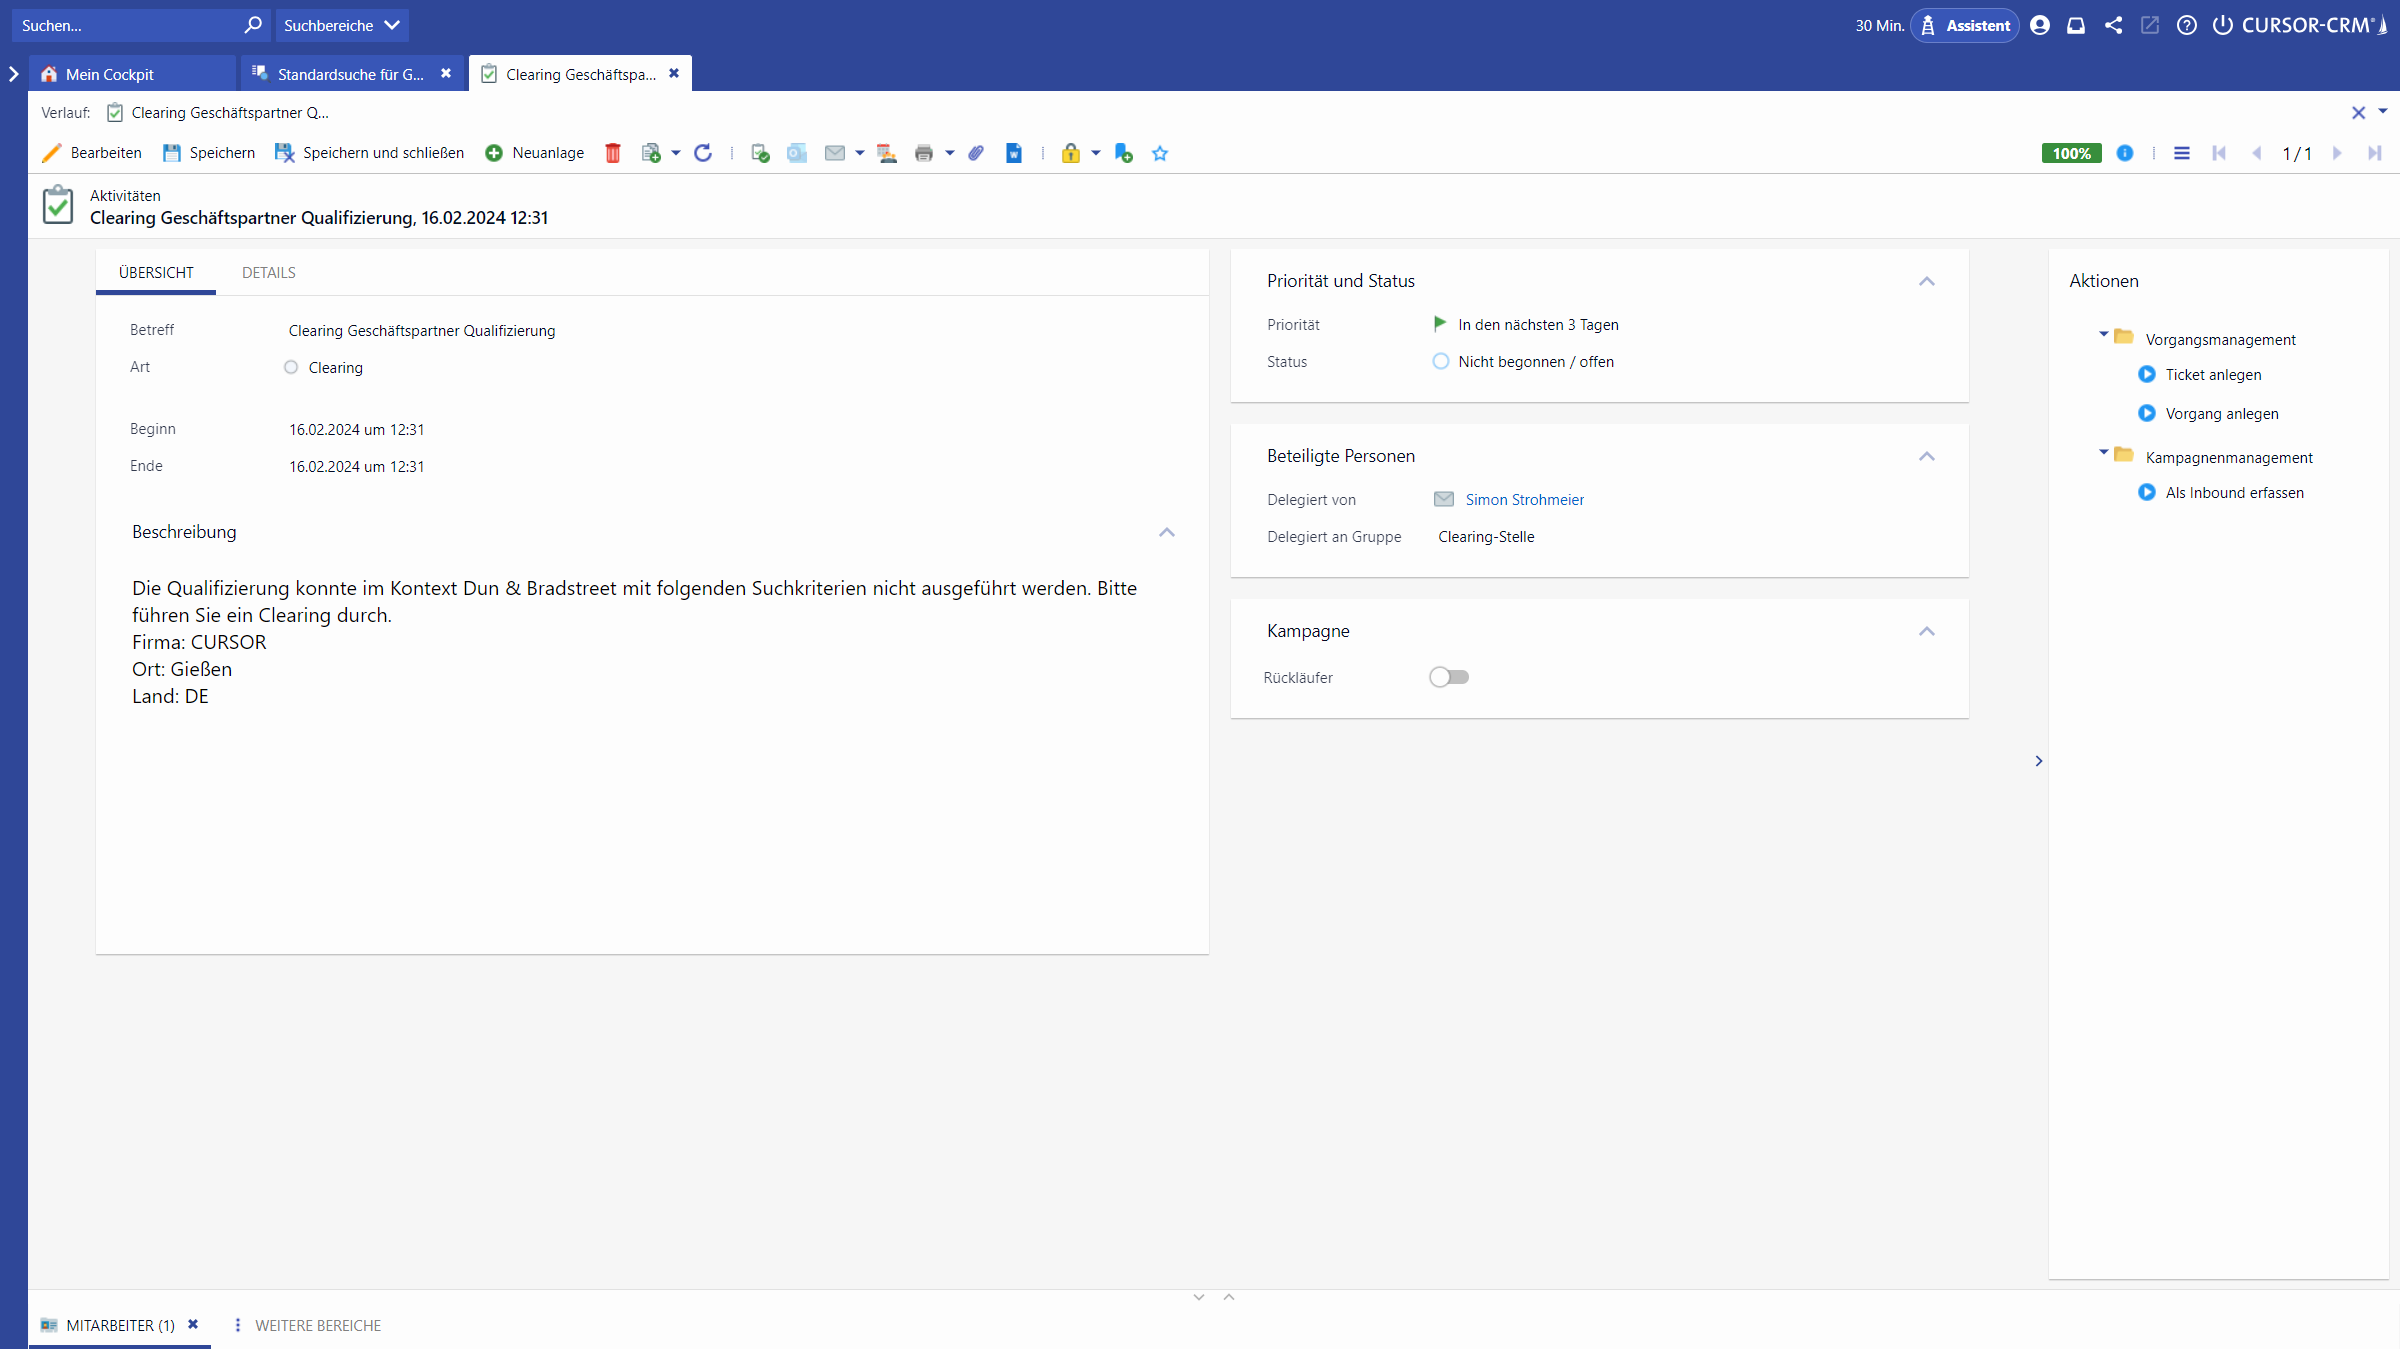Click the printer icon
The width and height of the screenshot is (2400, 1350).
tap(923, 153)
